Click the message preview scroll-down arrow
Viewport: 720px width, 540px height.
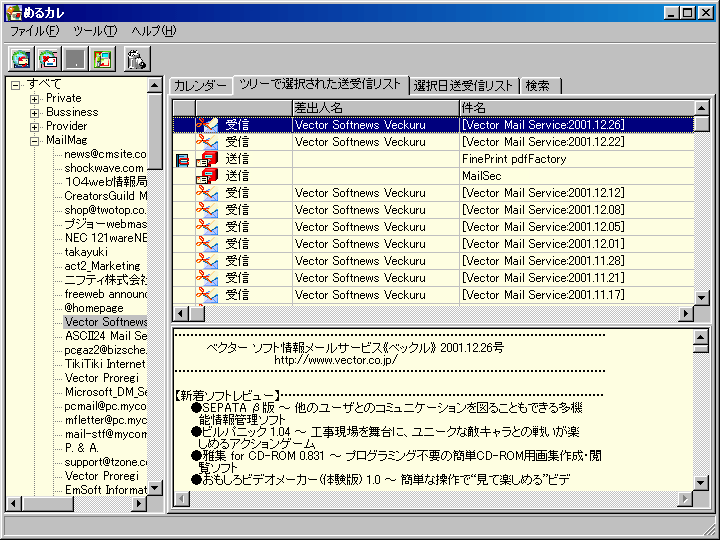pyautogui.click(x=701, y=483)
